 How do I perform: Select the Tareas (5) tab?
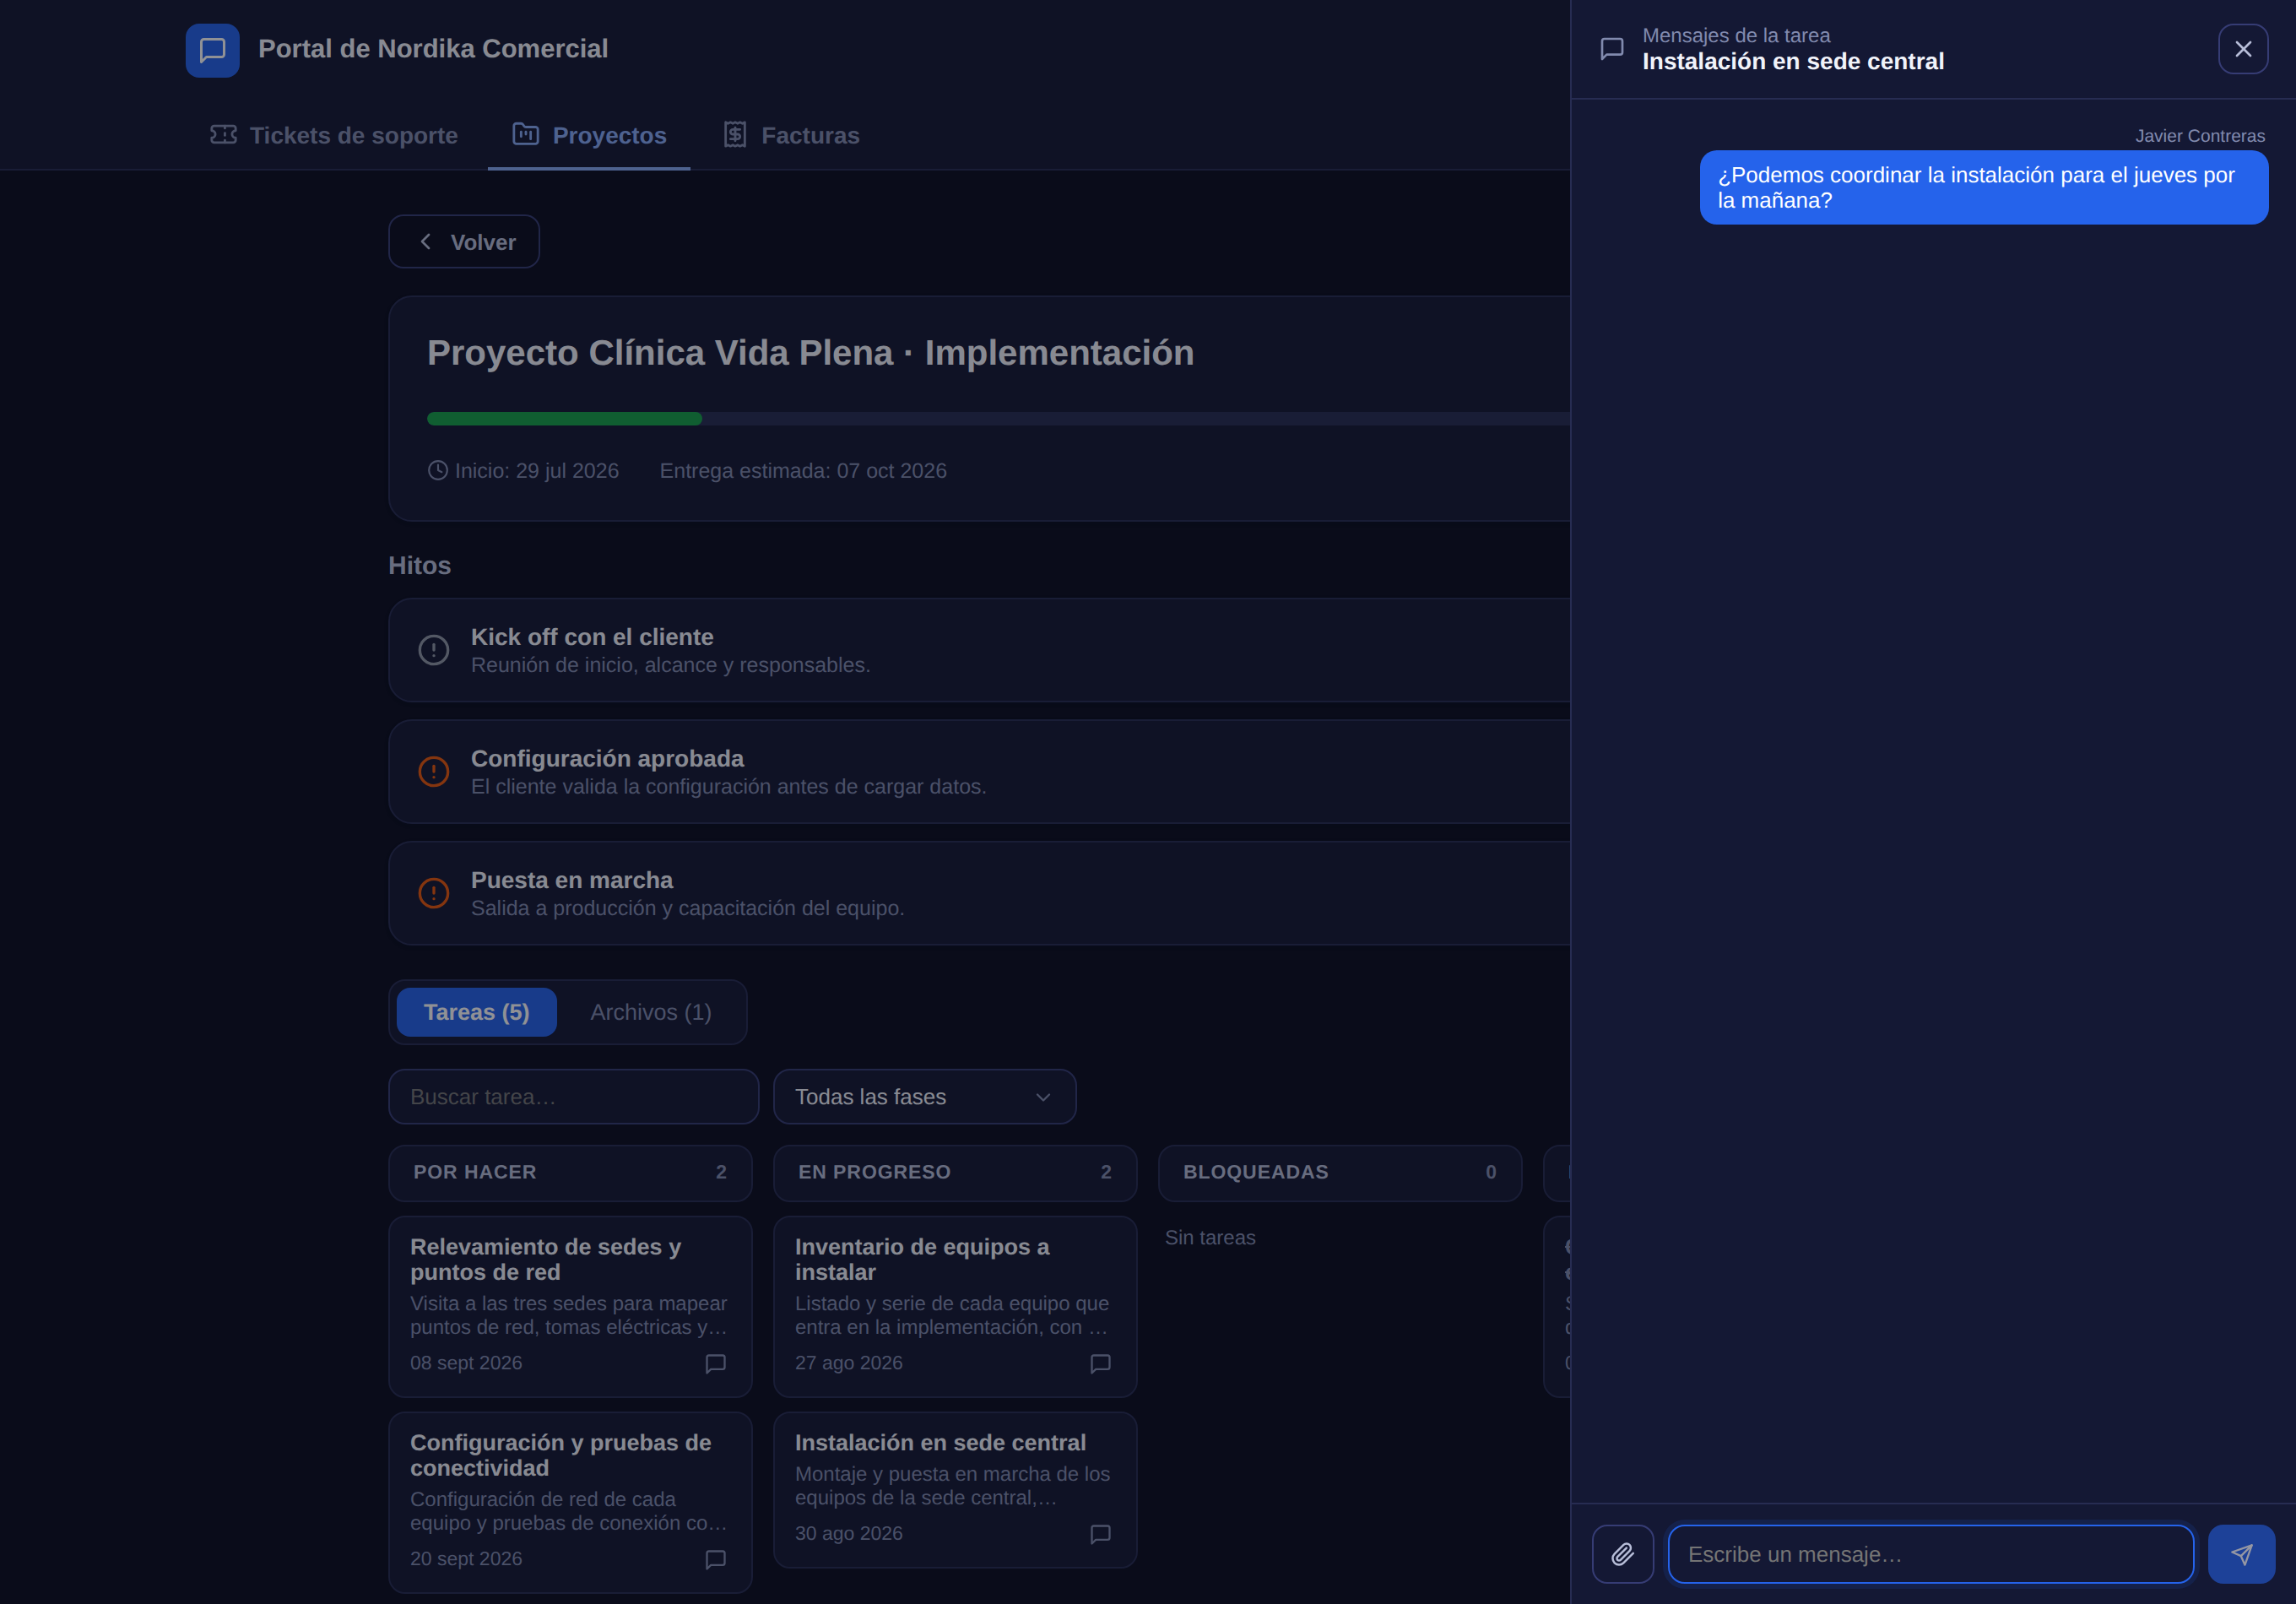pyautogui.click(x=476, y=1012)
